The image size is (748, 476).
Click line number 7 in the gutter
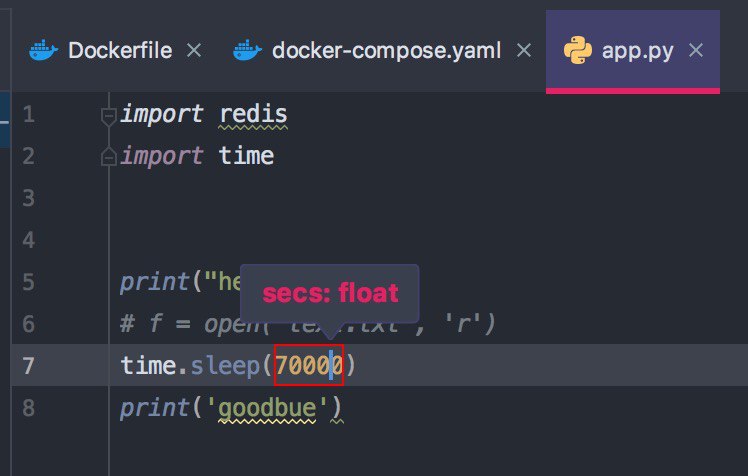coord(28,366)
